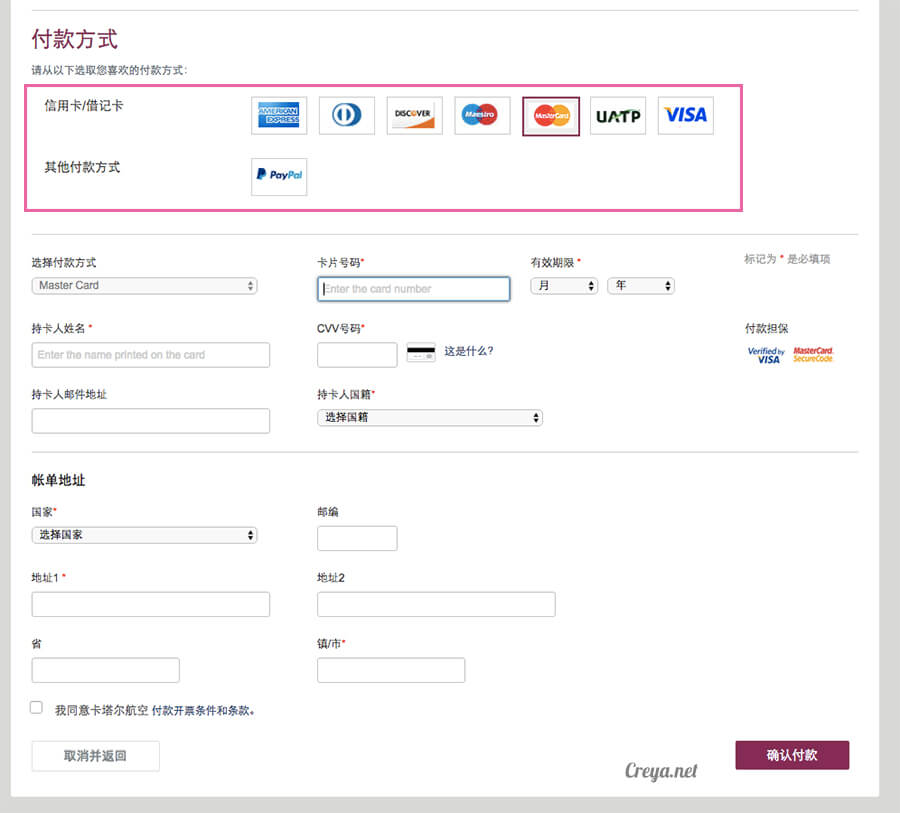Click the 确认付款 confirm payment button
This screenshot has height=813, width=900.
[x=792, y=755]
